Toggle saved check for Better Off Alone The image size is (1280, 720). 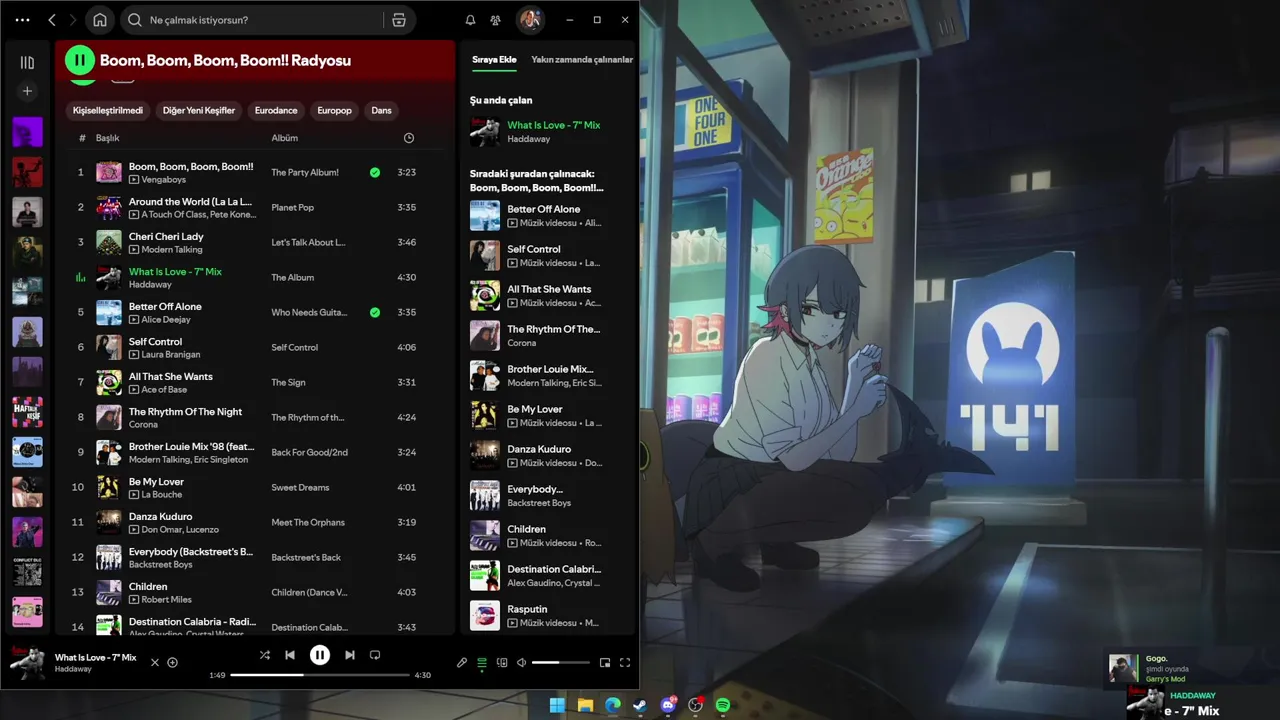pos(375,312)
